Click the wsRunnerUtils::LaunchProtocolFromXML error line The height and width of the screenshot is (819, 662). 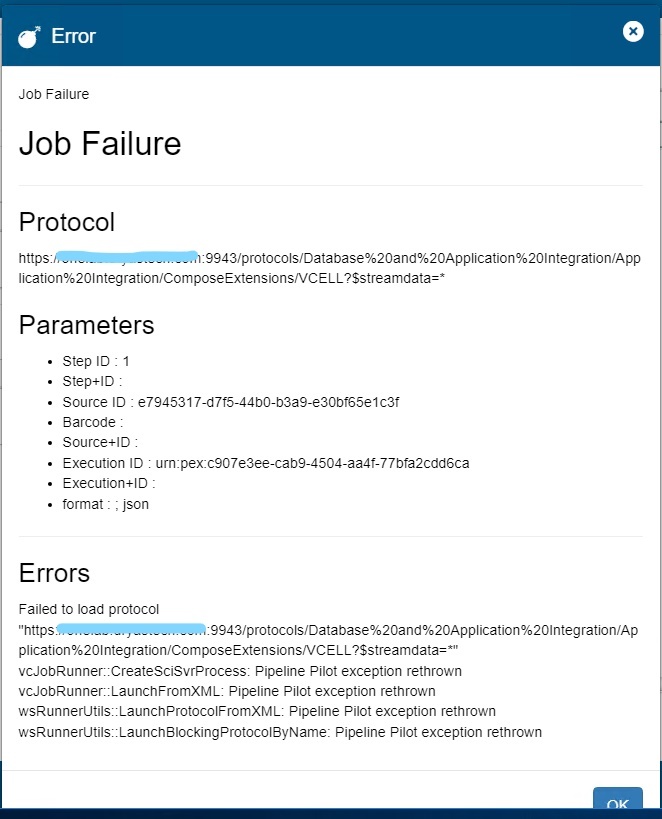(257, 711)
